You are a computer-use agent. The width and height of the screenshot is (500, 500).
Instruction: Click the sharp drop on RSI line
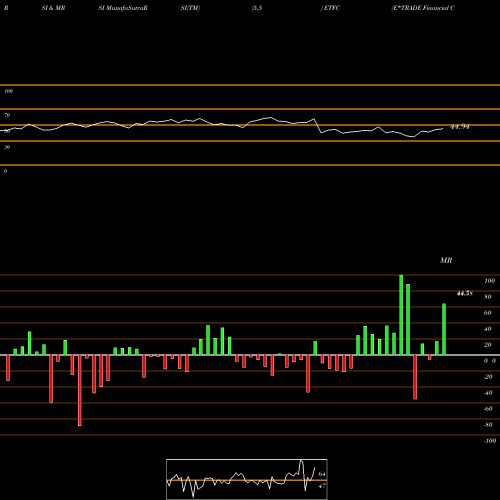[x=318, y=126]
